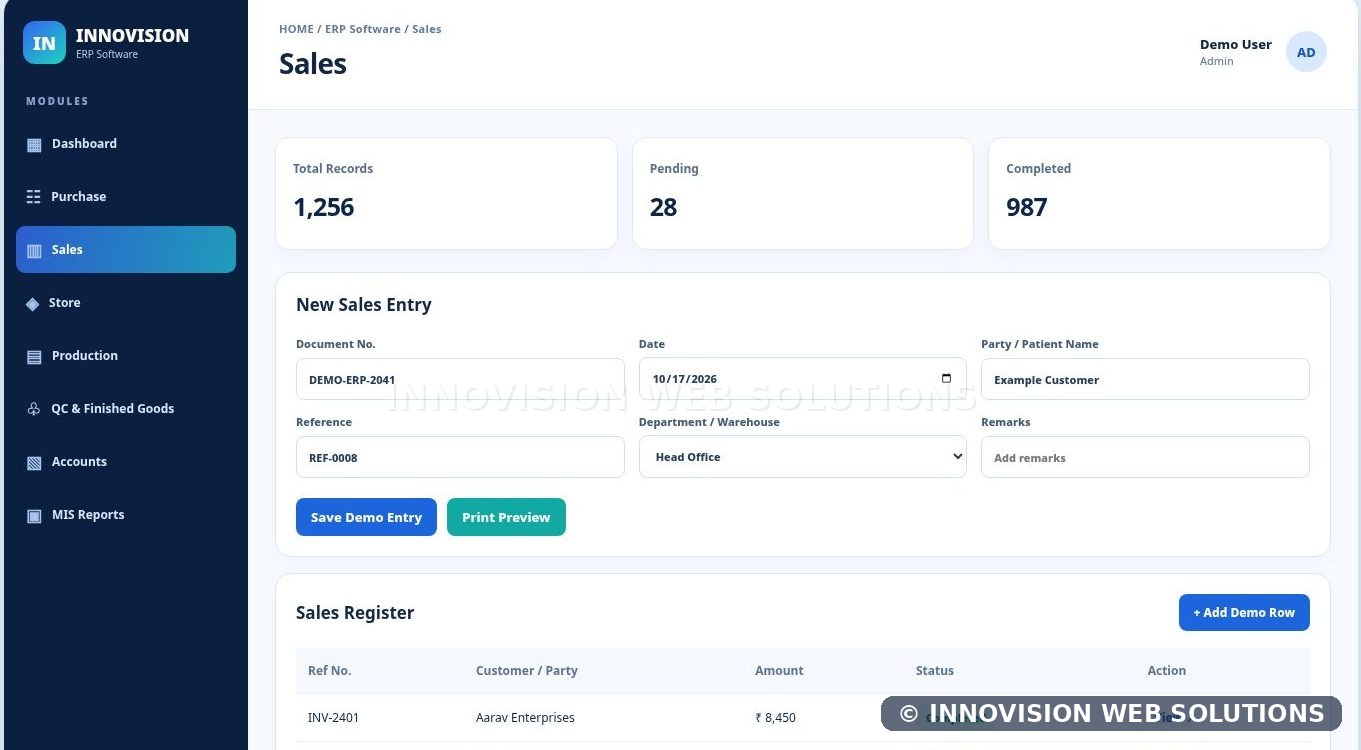1361x750 pixels.
Task: Click the Amount column header
Action: [x=779, y=671]
